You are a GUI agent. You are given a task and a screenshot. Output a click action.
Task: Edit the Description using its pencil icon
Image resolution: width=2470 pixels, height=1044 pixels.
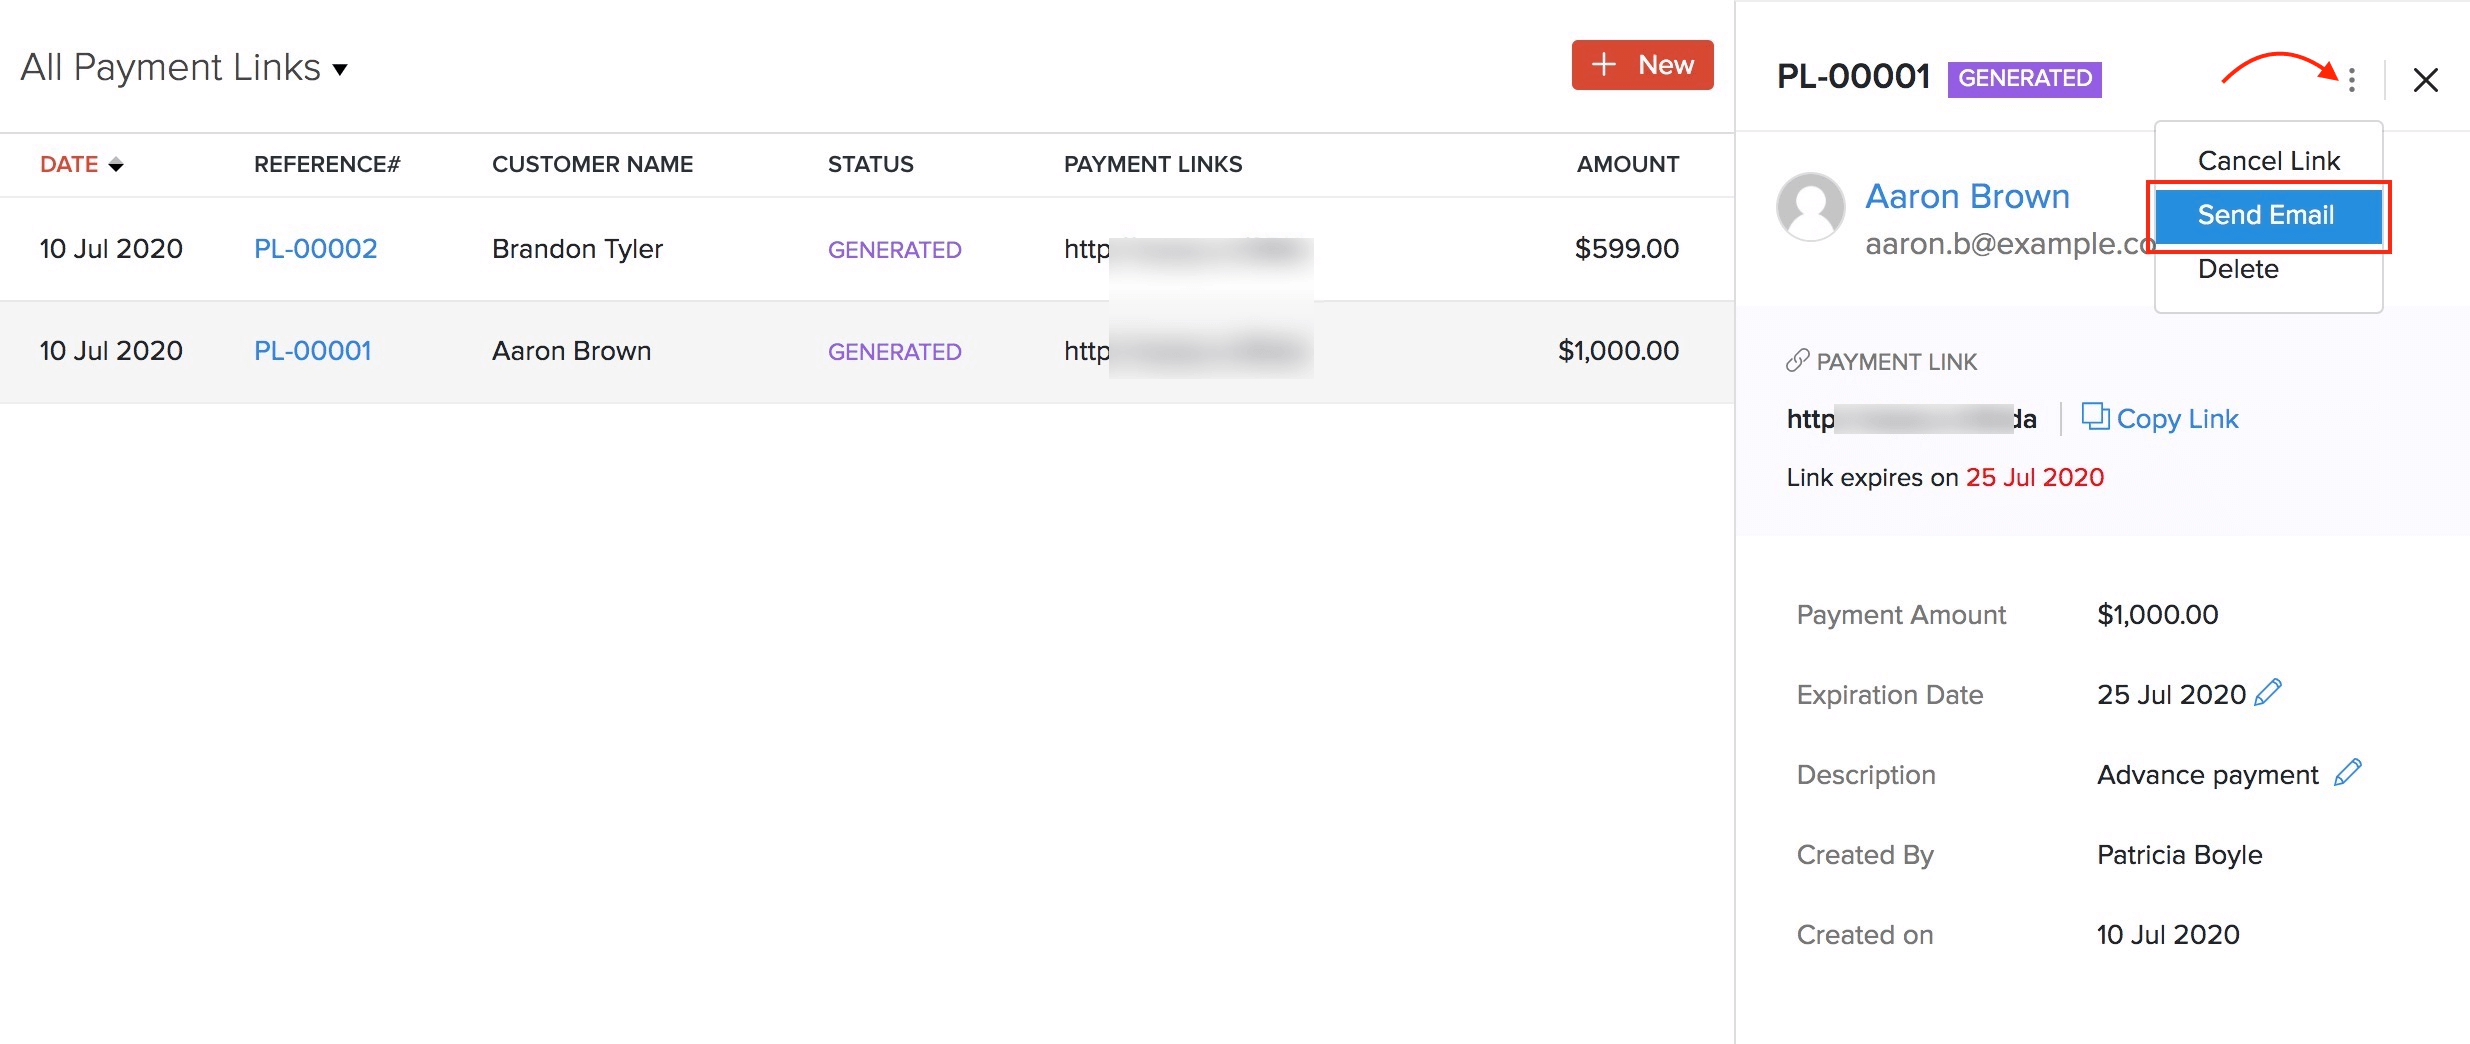2349,771
